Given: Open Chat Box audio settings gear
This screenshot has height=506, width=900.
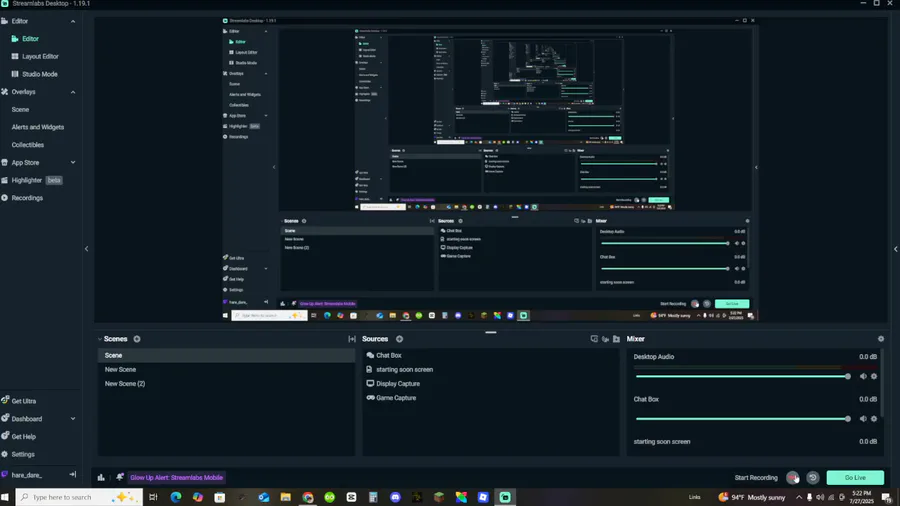Looking at the screenshot, I should [x=874, y=419].
